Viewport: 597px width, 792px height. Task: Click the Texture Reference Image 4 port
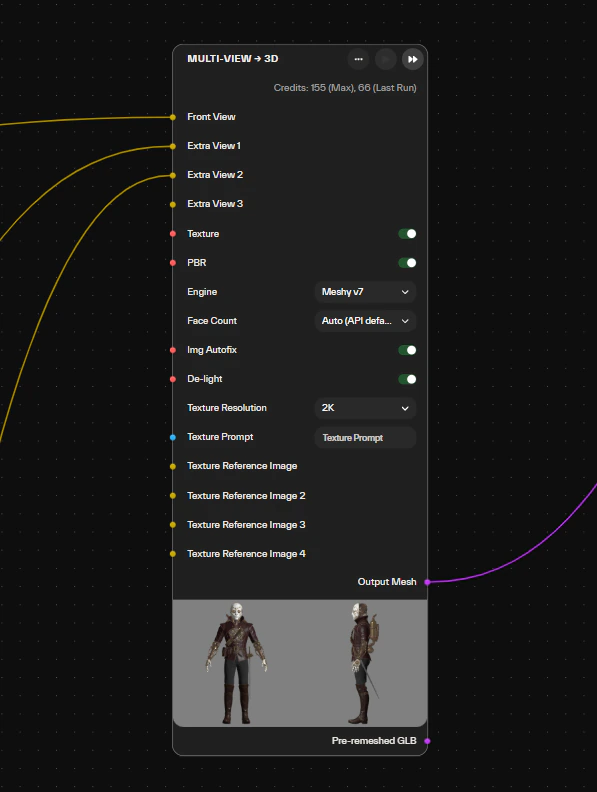coord(173,554)
